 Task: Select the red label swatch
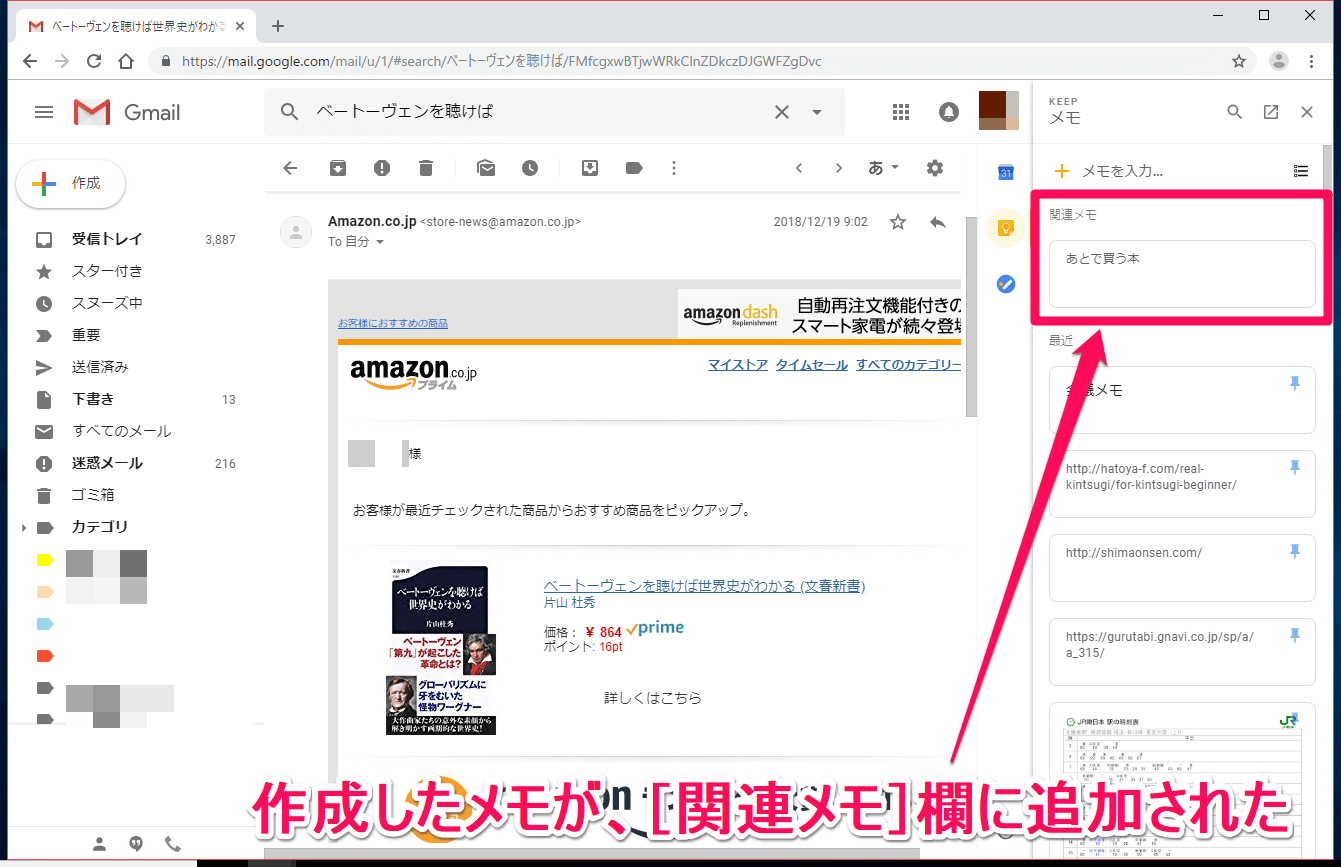pos(44,656)
